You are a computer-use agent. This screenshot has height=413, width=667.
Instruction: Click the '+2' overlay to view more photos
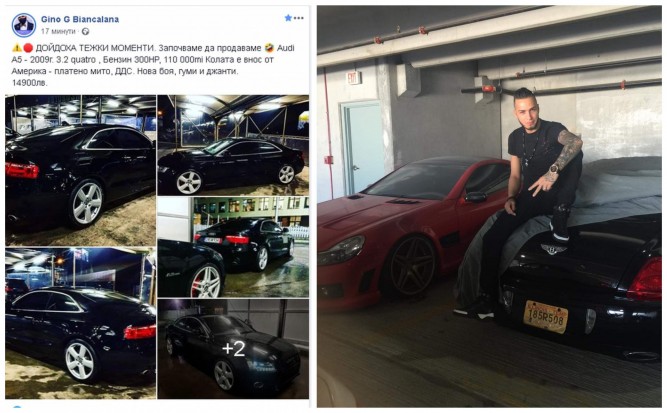click(233, 349)
